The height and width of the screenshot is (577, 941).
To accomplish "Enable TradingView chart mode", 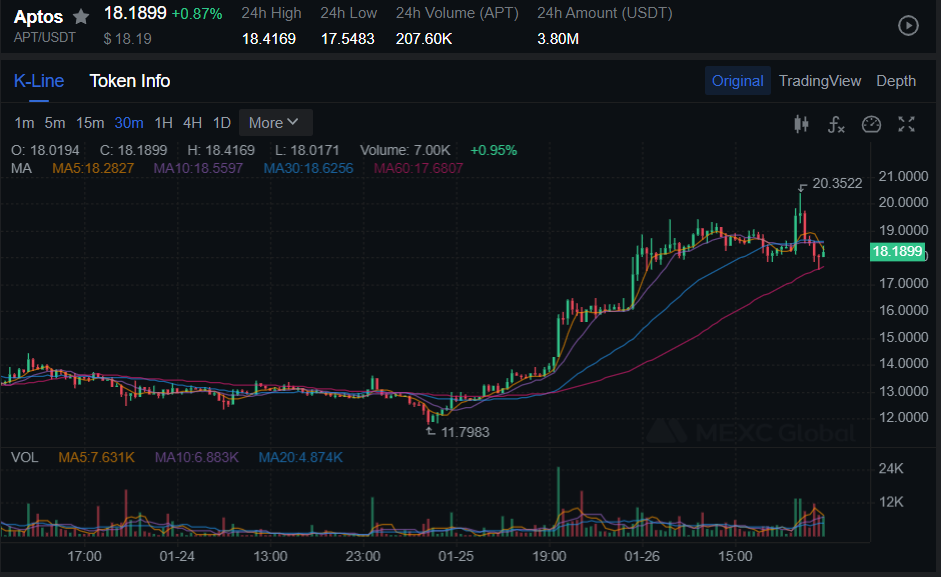I will coord(820,81).
